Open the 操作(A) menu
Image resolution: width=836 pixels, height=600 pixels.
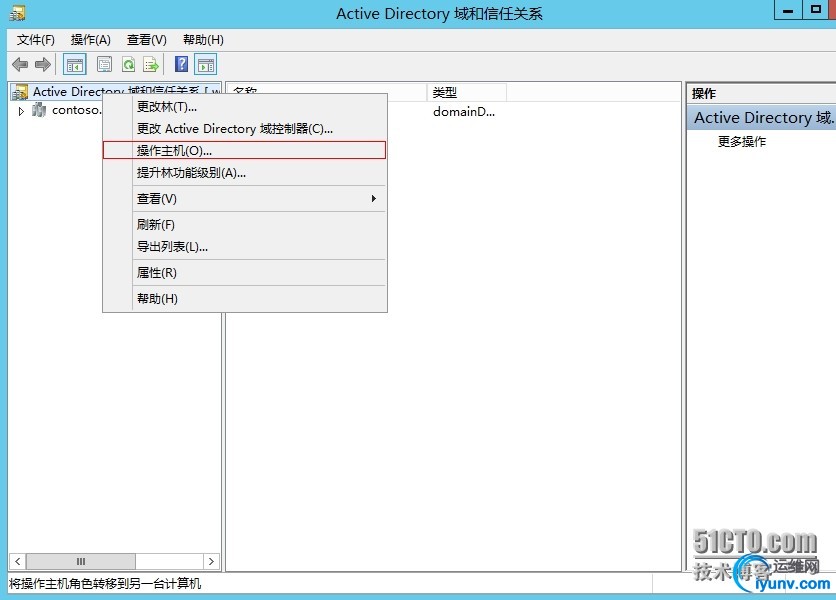coord(91,40)
